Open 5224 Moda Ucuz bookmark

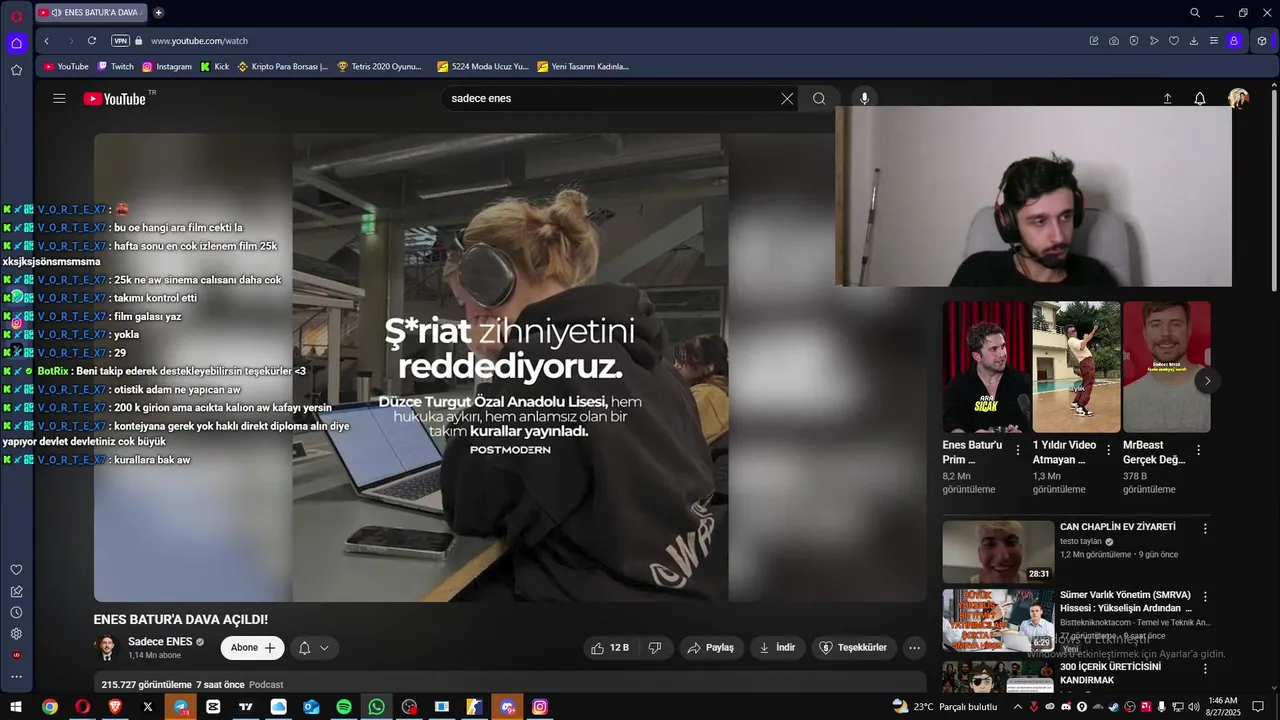pyautogui.click(x=483, y=67)
